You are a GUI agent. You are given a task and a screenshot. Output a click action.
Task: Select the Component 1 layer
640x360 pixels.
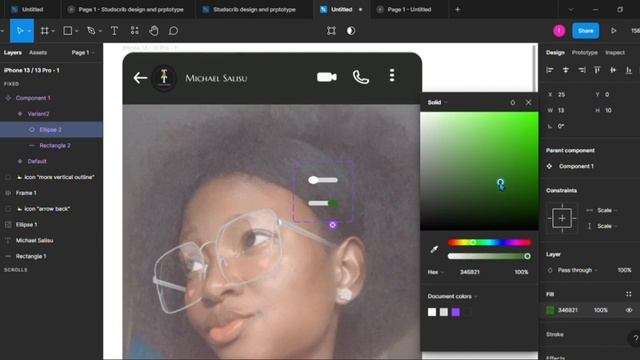click(x=33, y=98)
